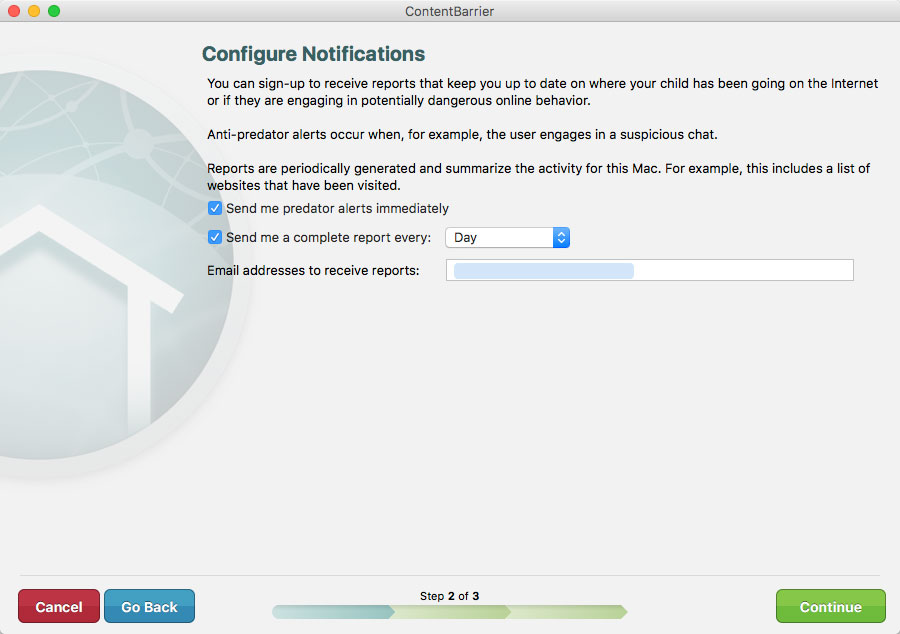
Task: Click the ContentBarrier window title
Action: 449,11
